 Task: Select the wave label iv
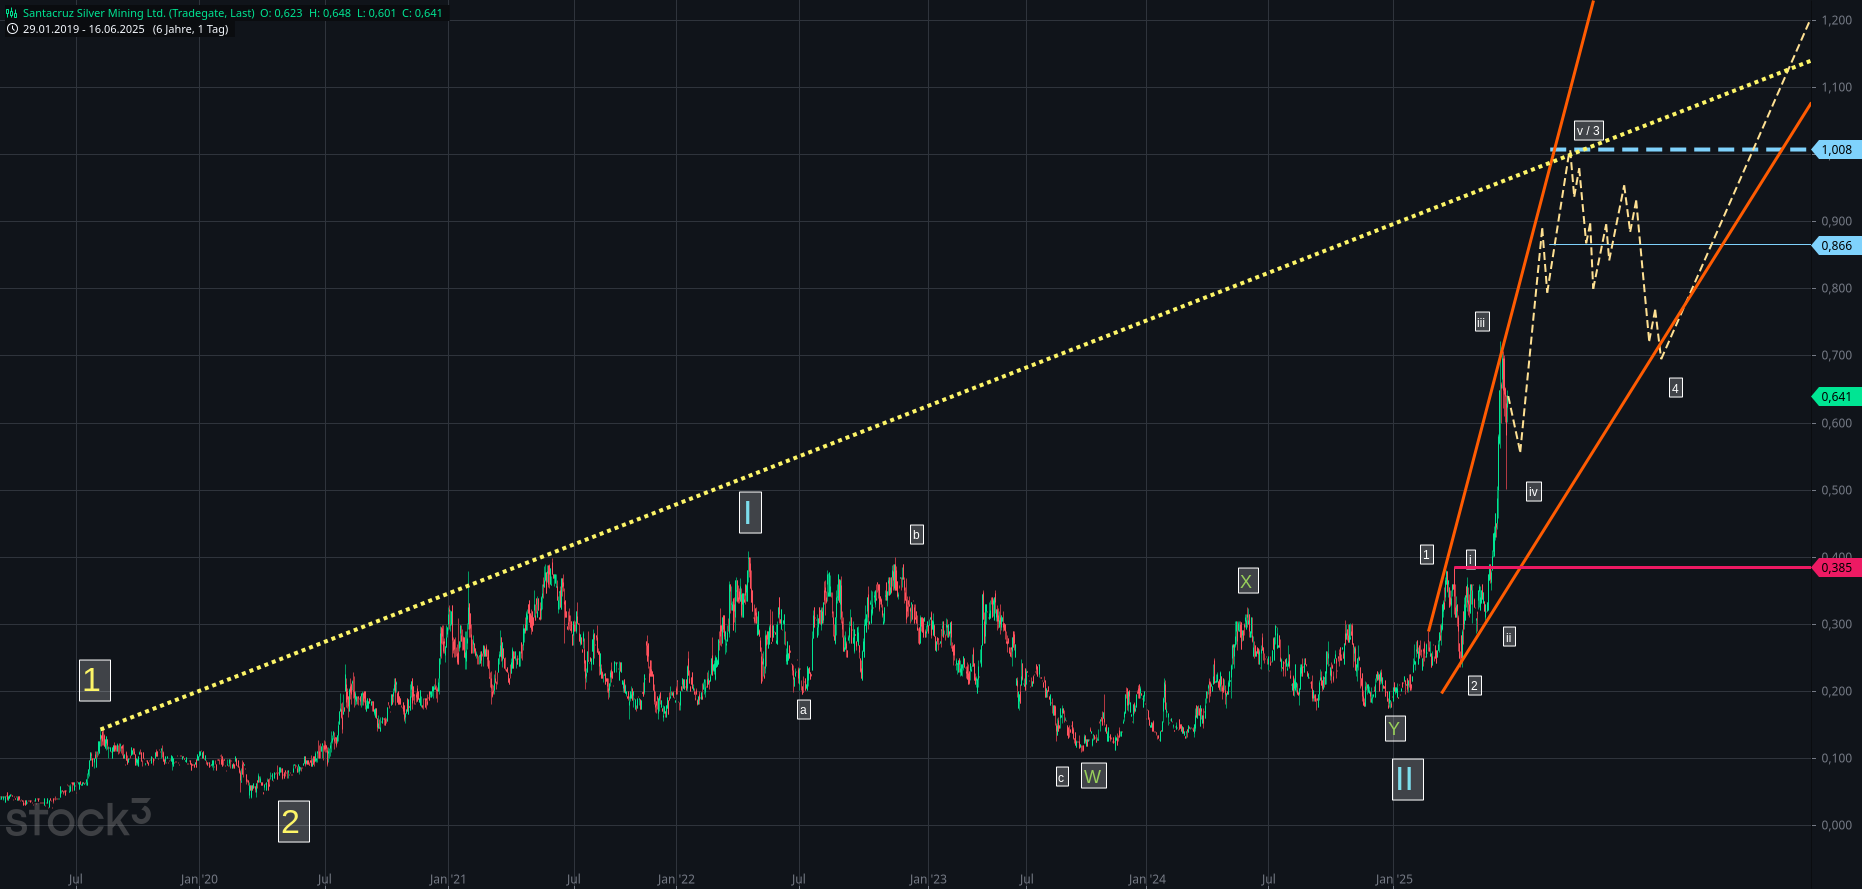point(1533,492)
